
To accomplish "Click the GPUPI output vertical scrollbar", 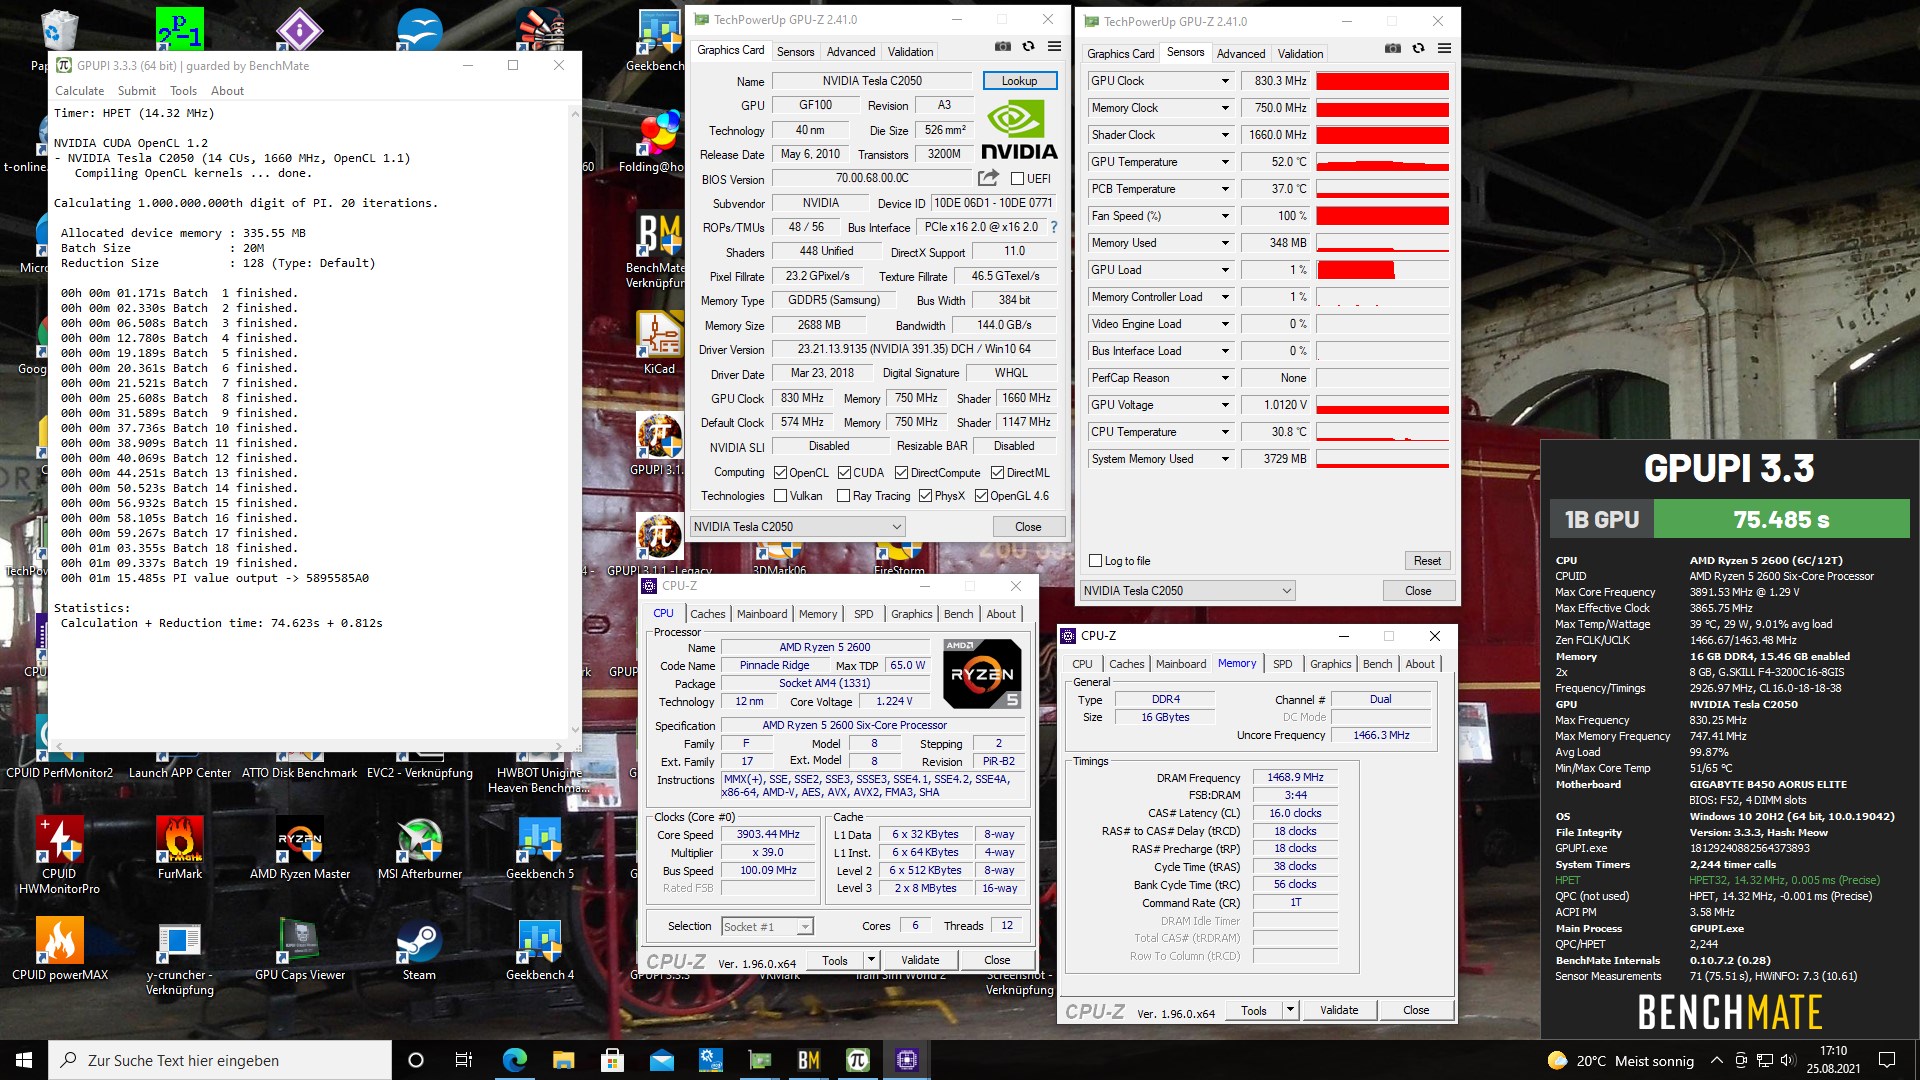I will (575, 422).
